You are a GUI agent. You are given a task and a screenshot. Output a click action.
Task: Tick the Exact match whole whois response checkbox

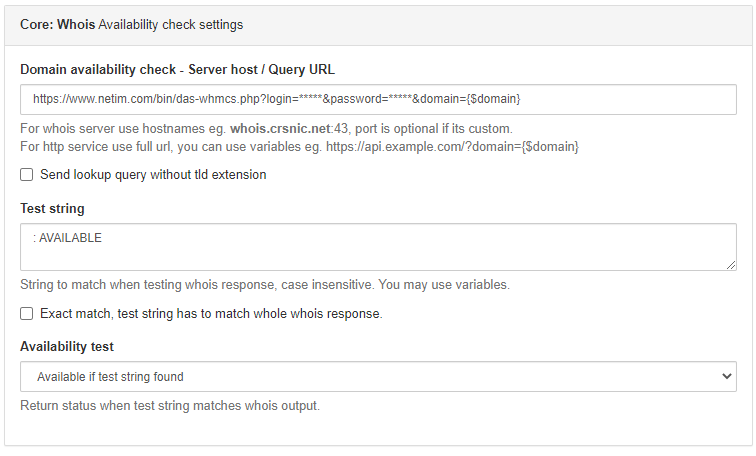(27, 314)
